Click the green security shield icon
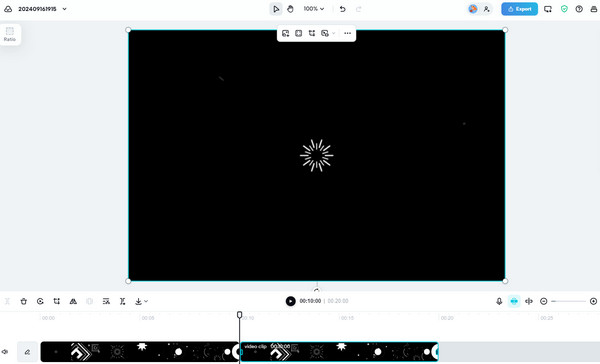The height and width of the screenshot is (364, 600). pyautogui.click(x=564, y=9)
